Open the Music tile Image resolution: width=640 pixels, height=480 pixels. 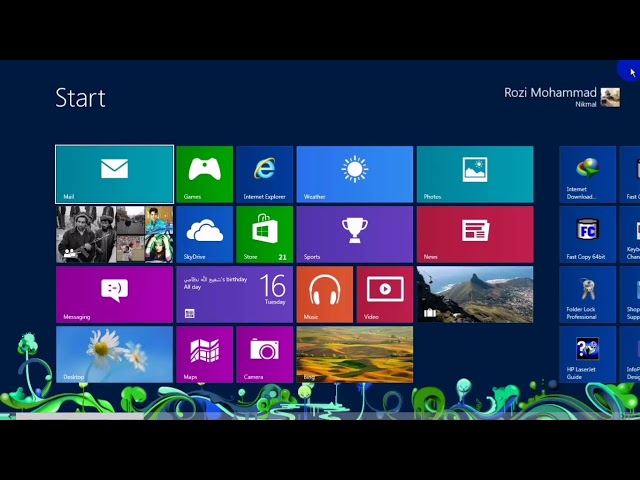(x=325, y=294)
